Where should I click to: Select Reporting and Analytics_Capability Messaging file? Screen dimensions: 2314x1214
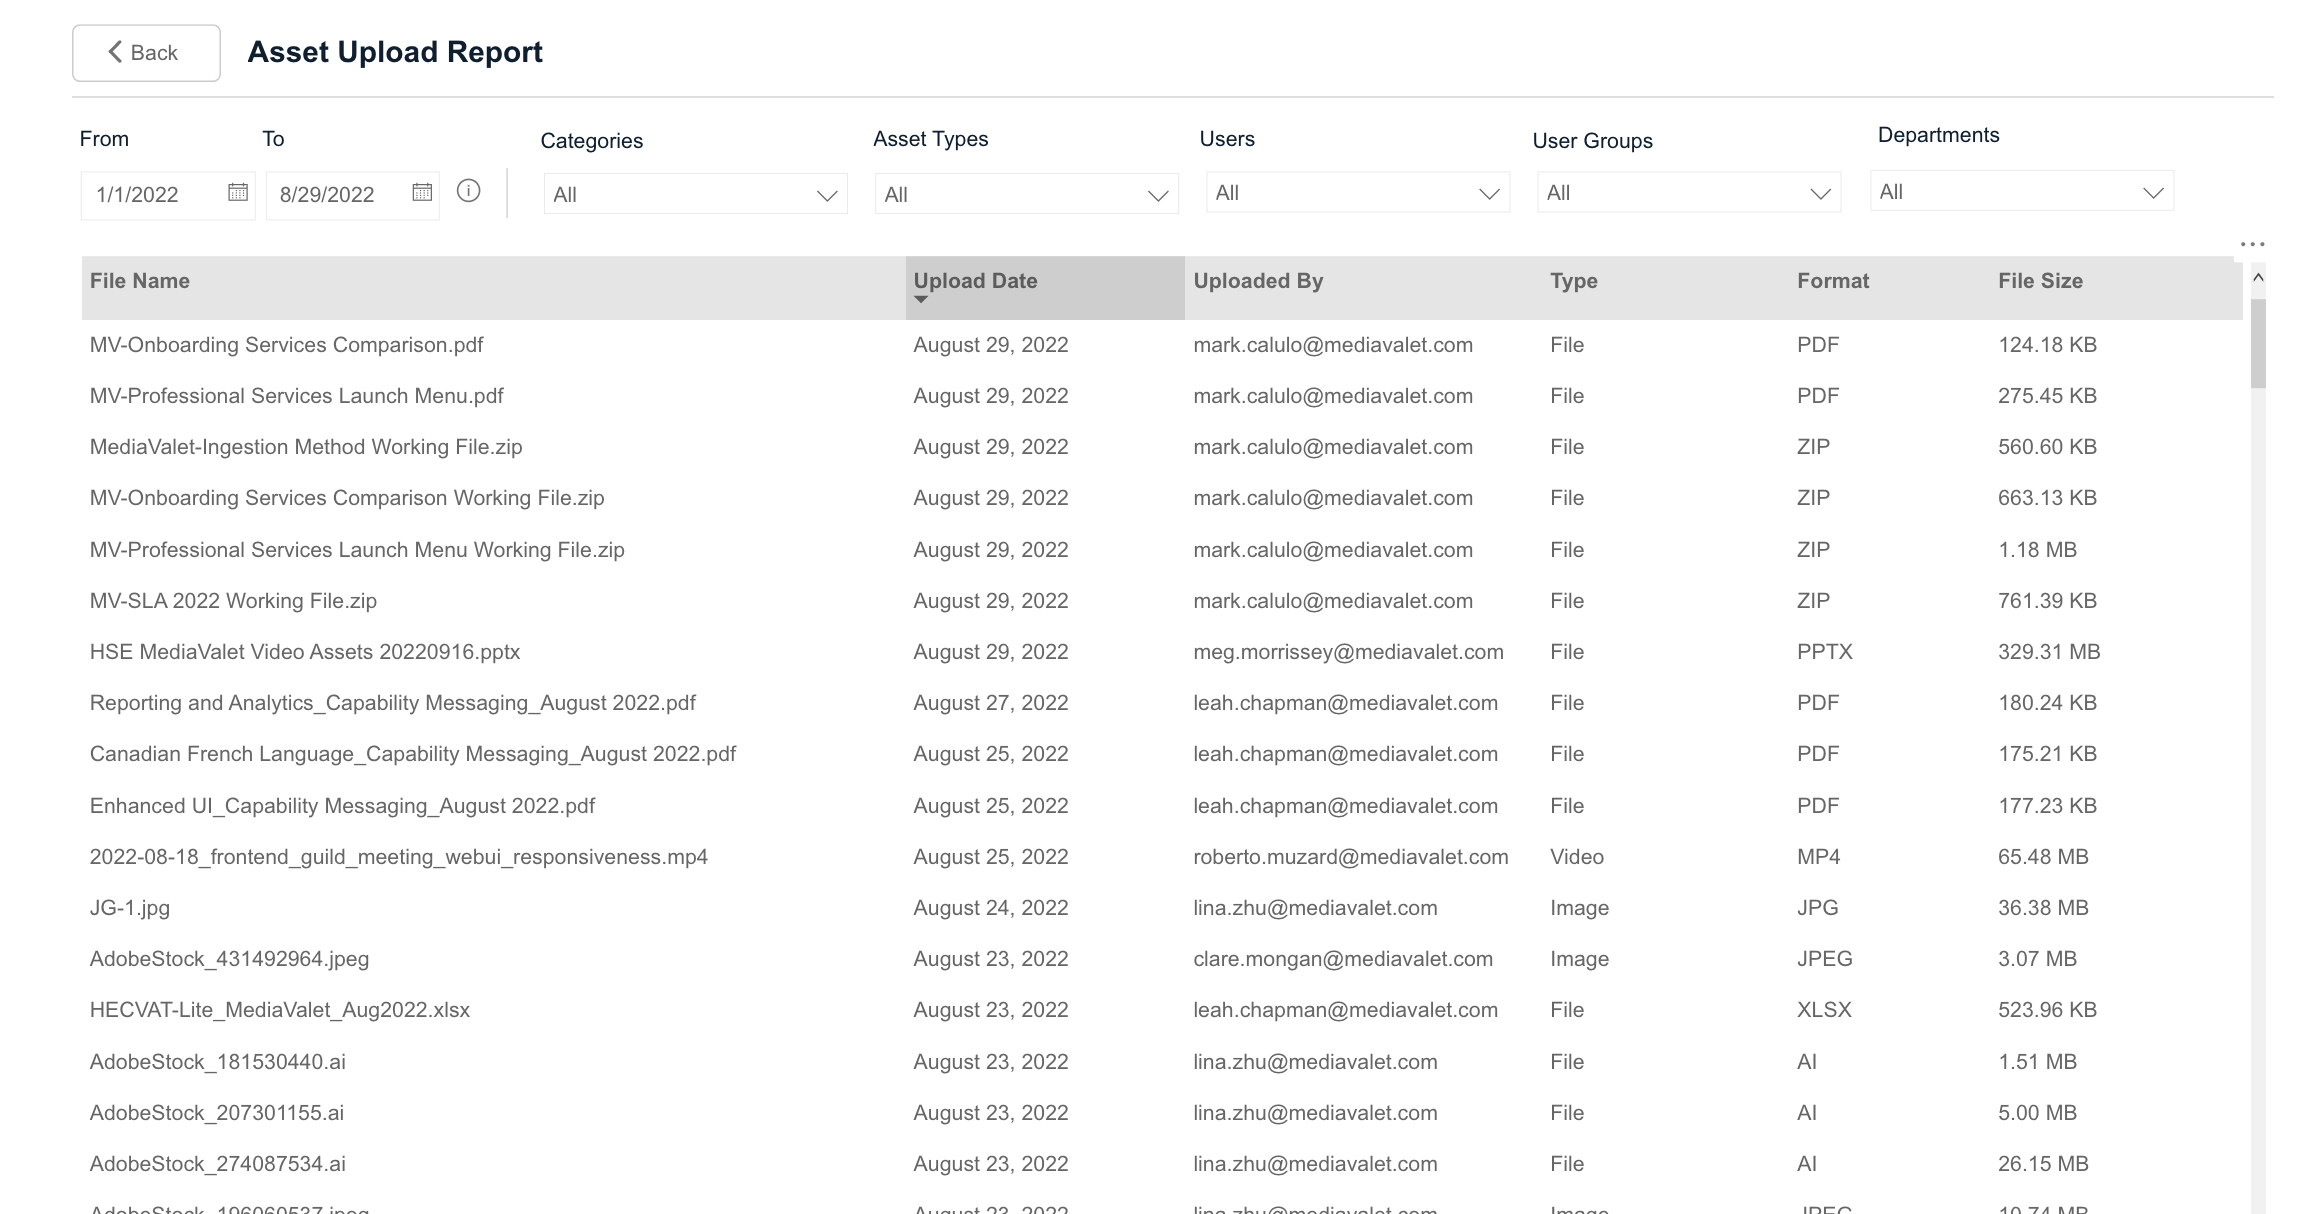[393, 703]
